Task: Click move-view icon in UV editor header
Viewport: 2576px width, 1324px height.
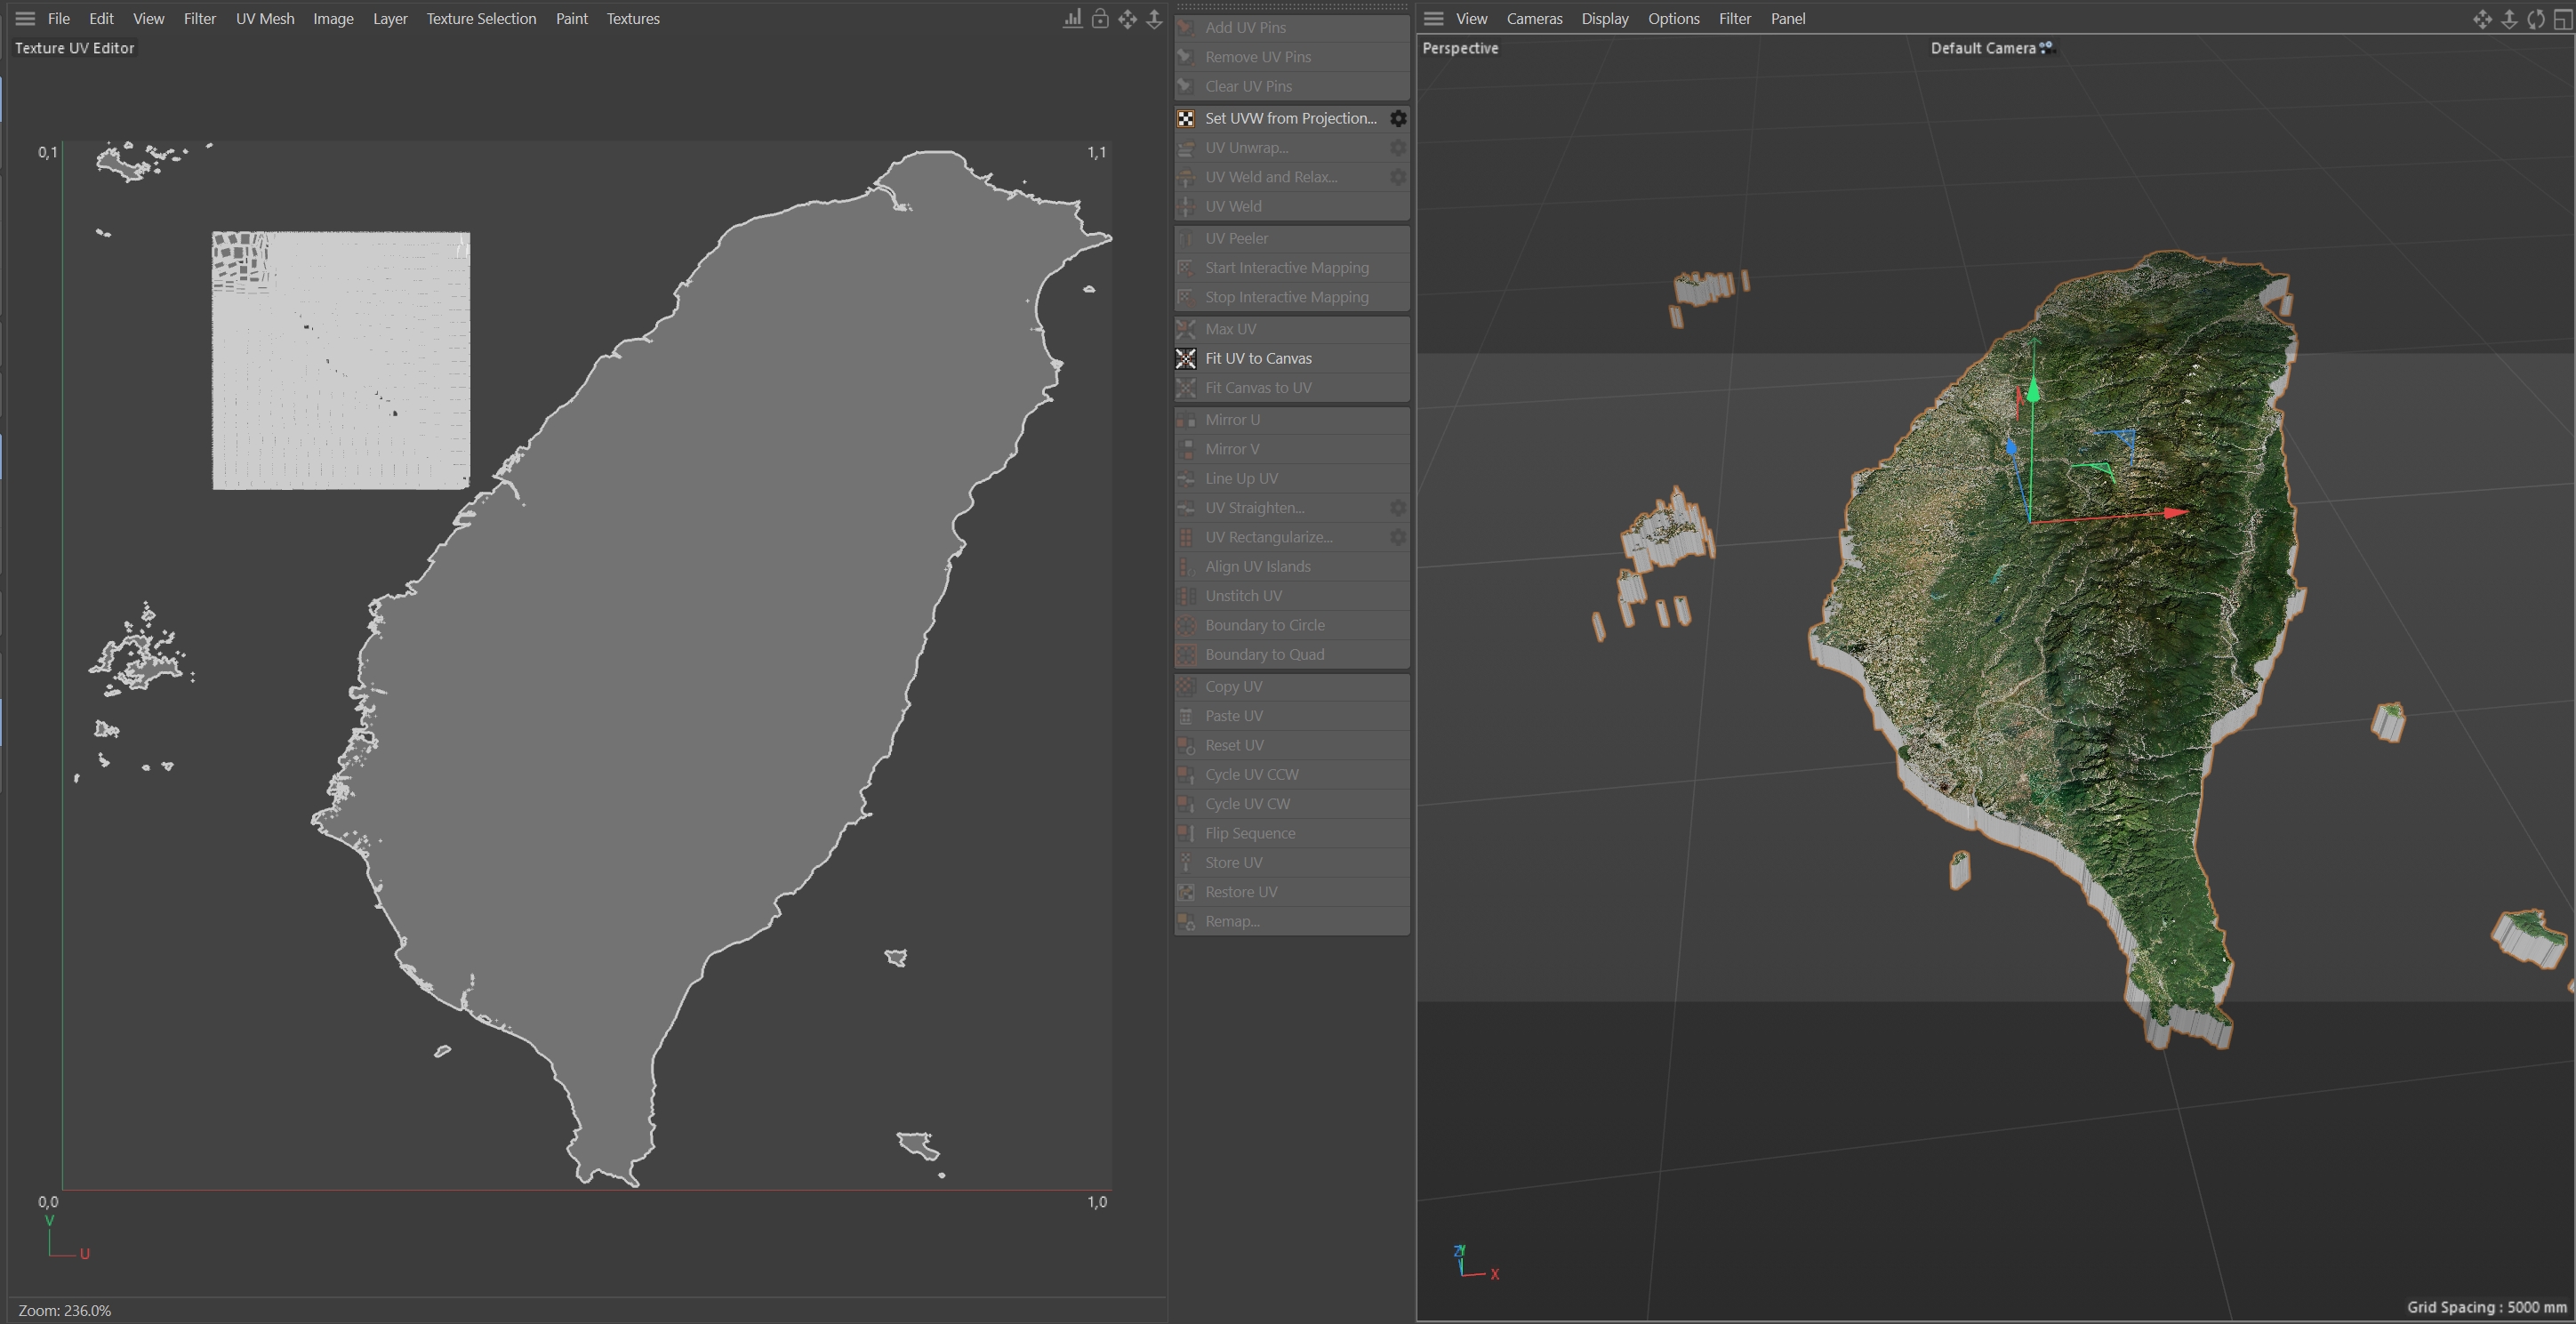Action: coord(1127,19)
